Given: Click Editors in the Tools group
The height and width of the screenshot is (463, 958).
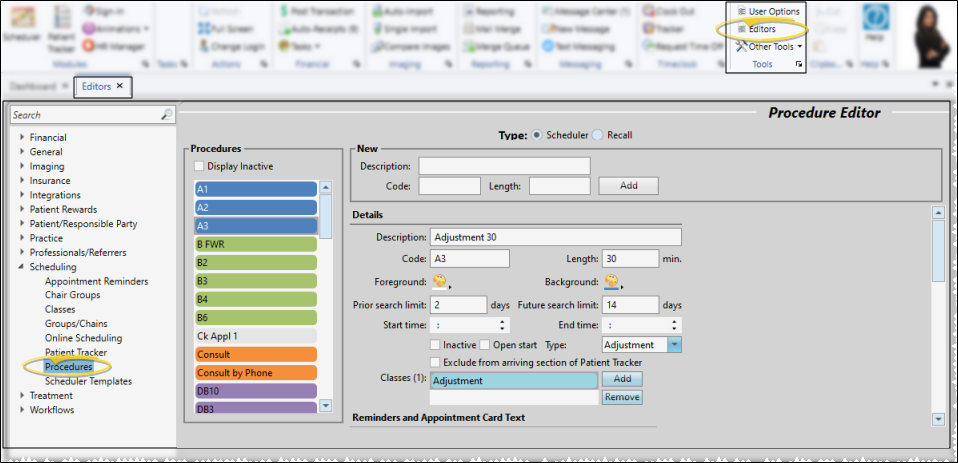Looking at the screenshot, I should (761, 29).
